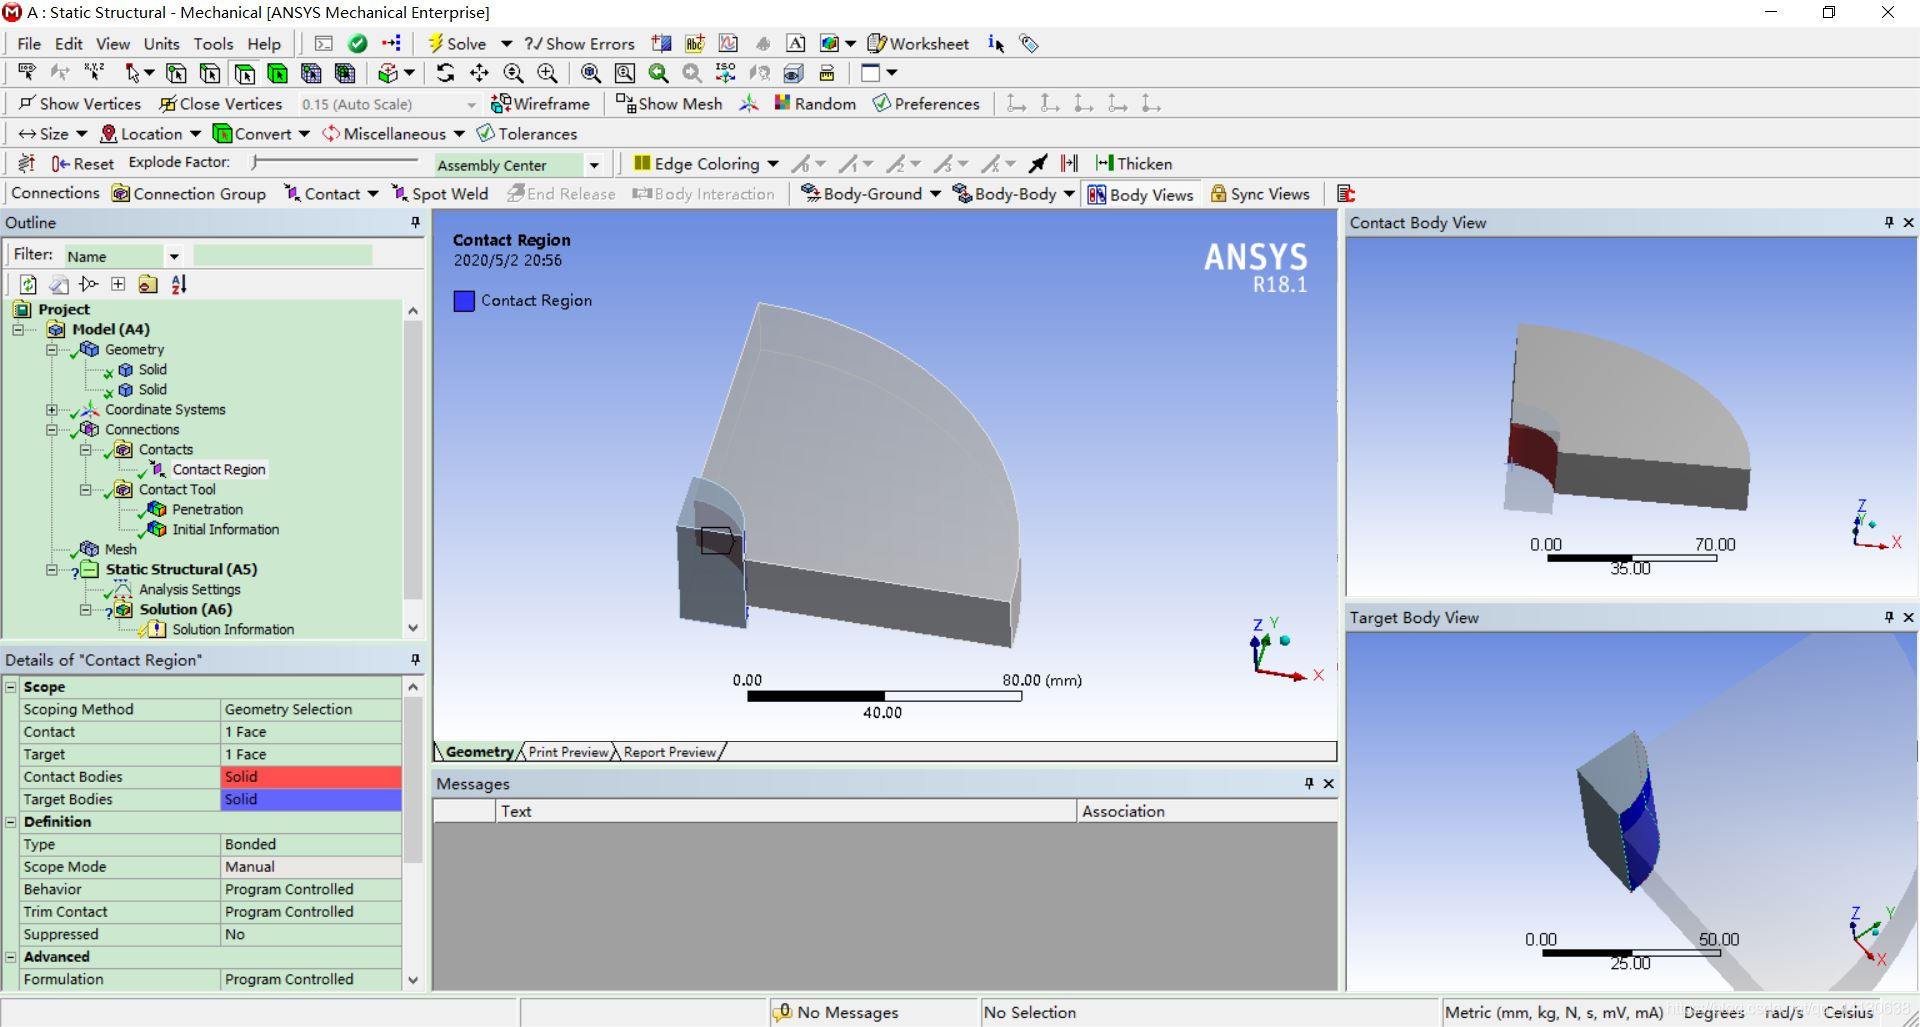Click the coordinate XYZ pick icon
The height and width of the screenshot is (1027, 1920).
[94, 73]
